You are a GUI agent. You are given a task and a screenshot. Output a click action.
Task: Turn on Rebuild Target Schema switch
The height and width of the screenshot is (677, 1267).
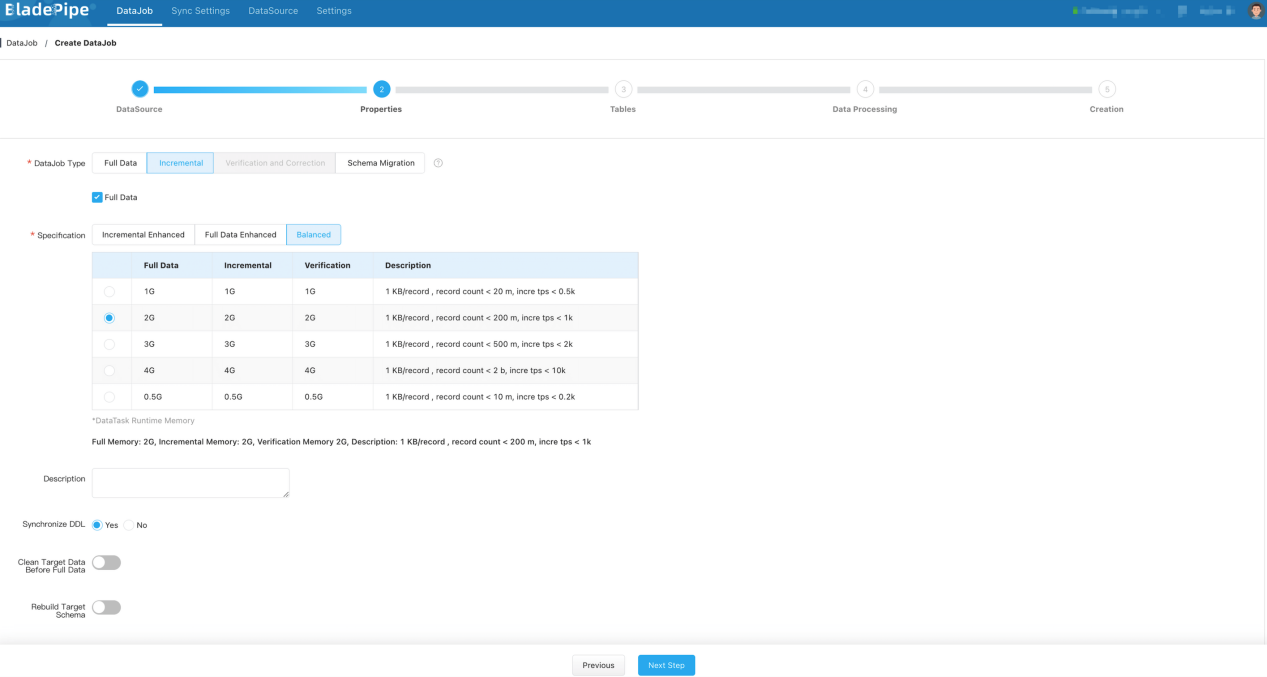pos(106,607)
